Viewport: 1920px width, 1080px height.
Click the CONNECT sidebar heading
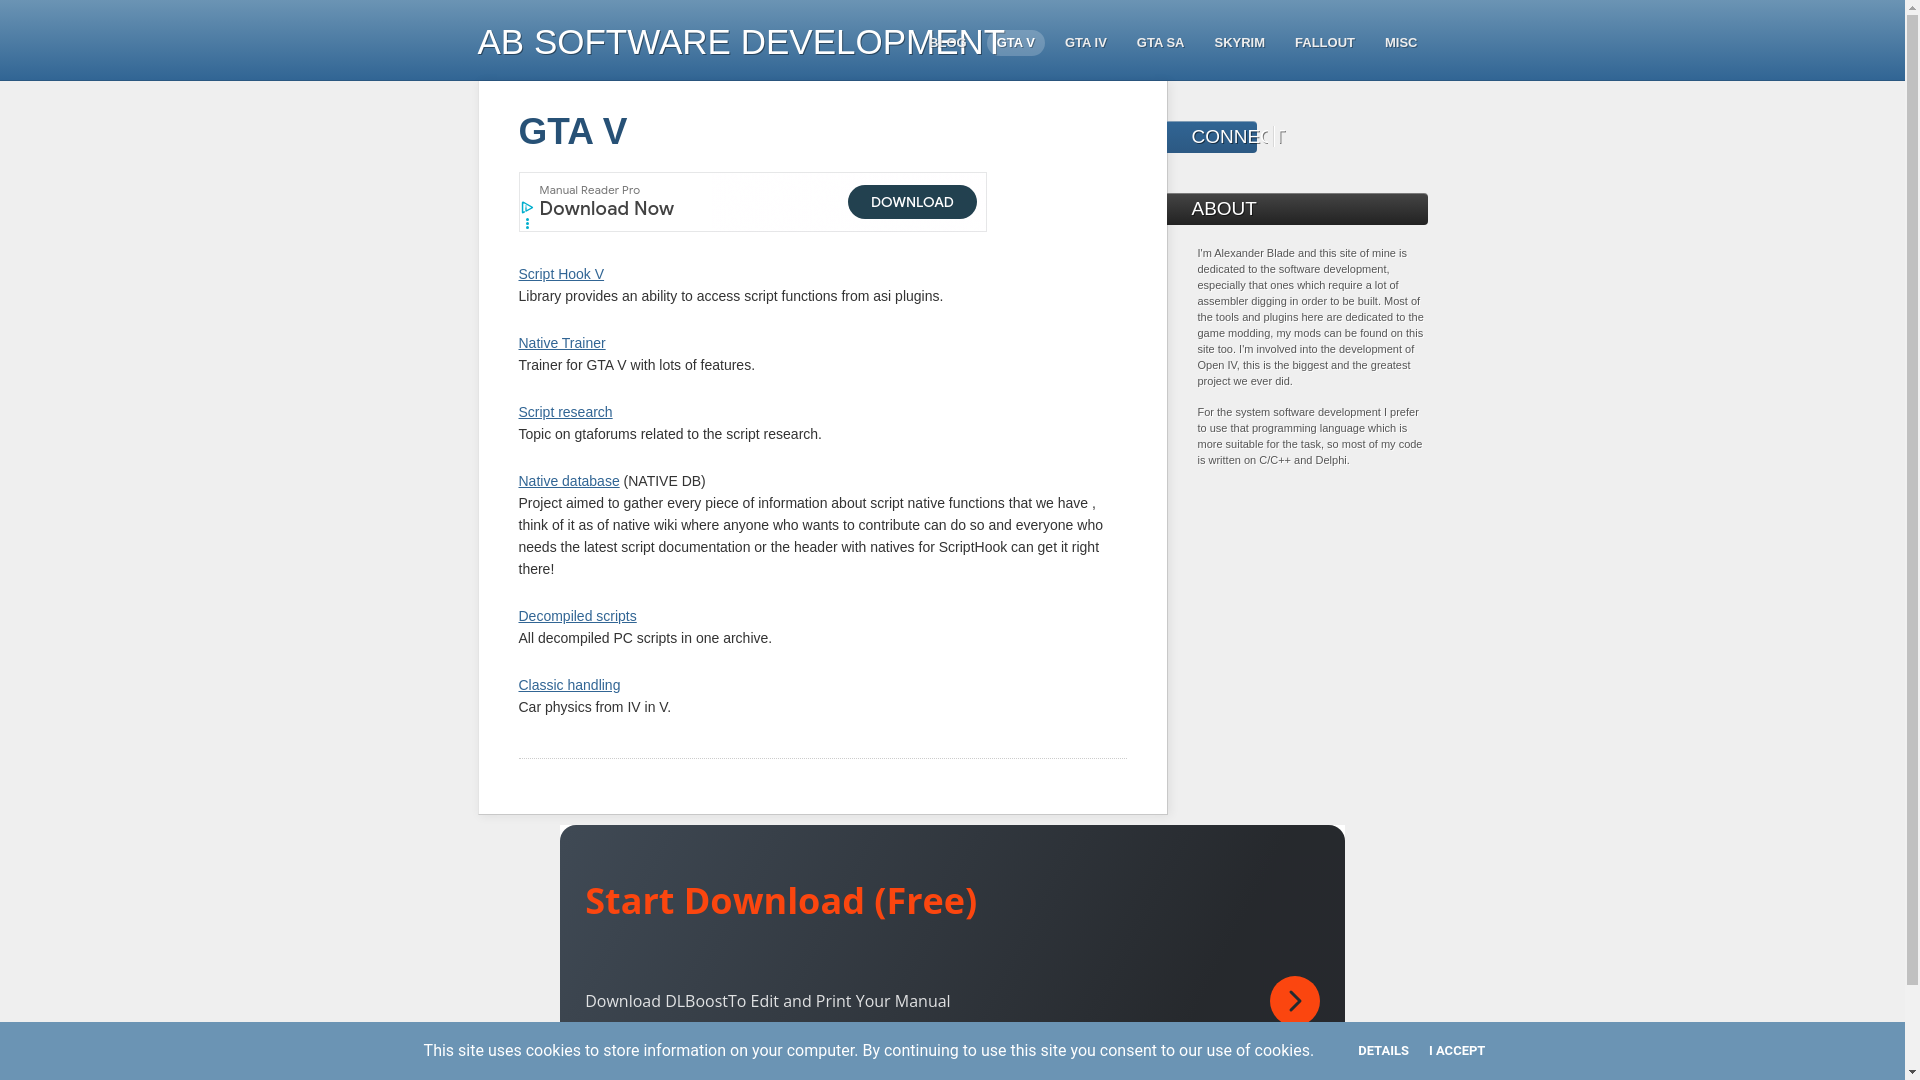(1238, 137)
